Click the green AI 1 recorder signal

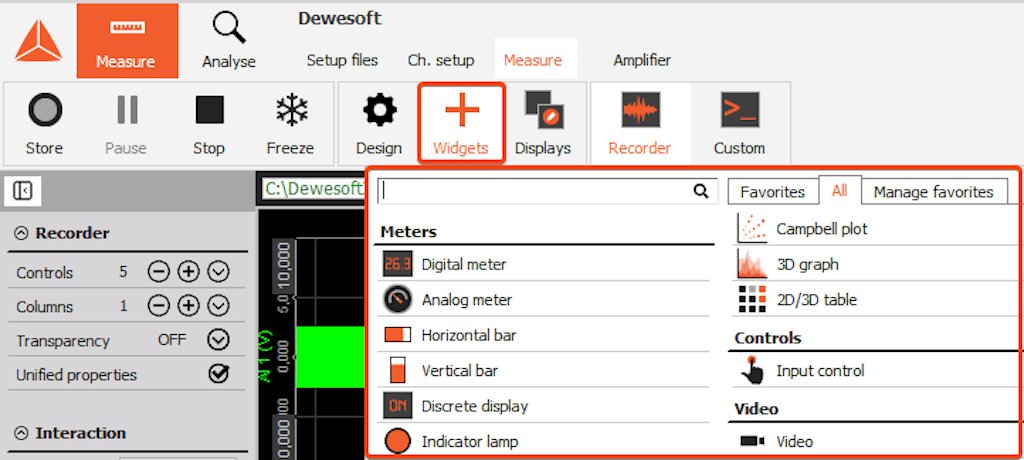(x=330, y=357)
